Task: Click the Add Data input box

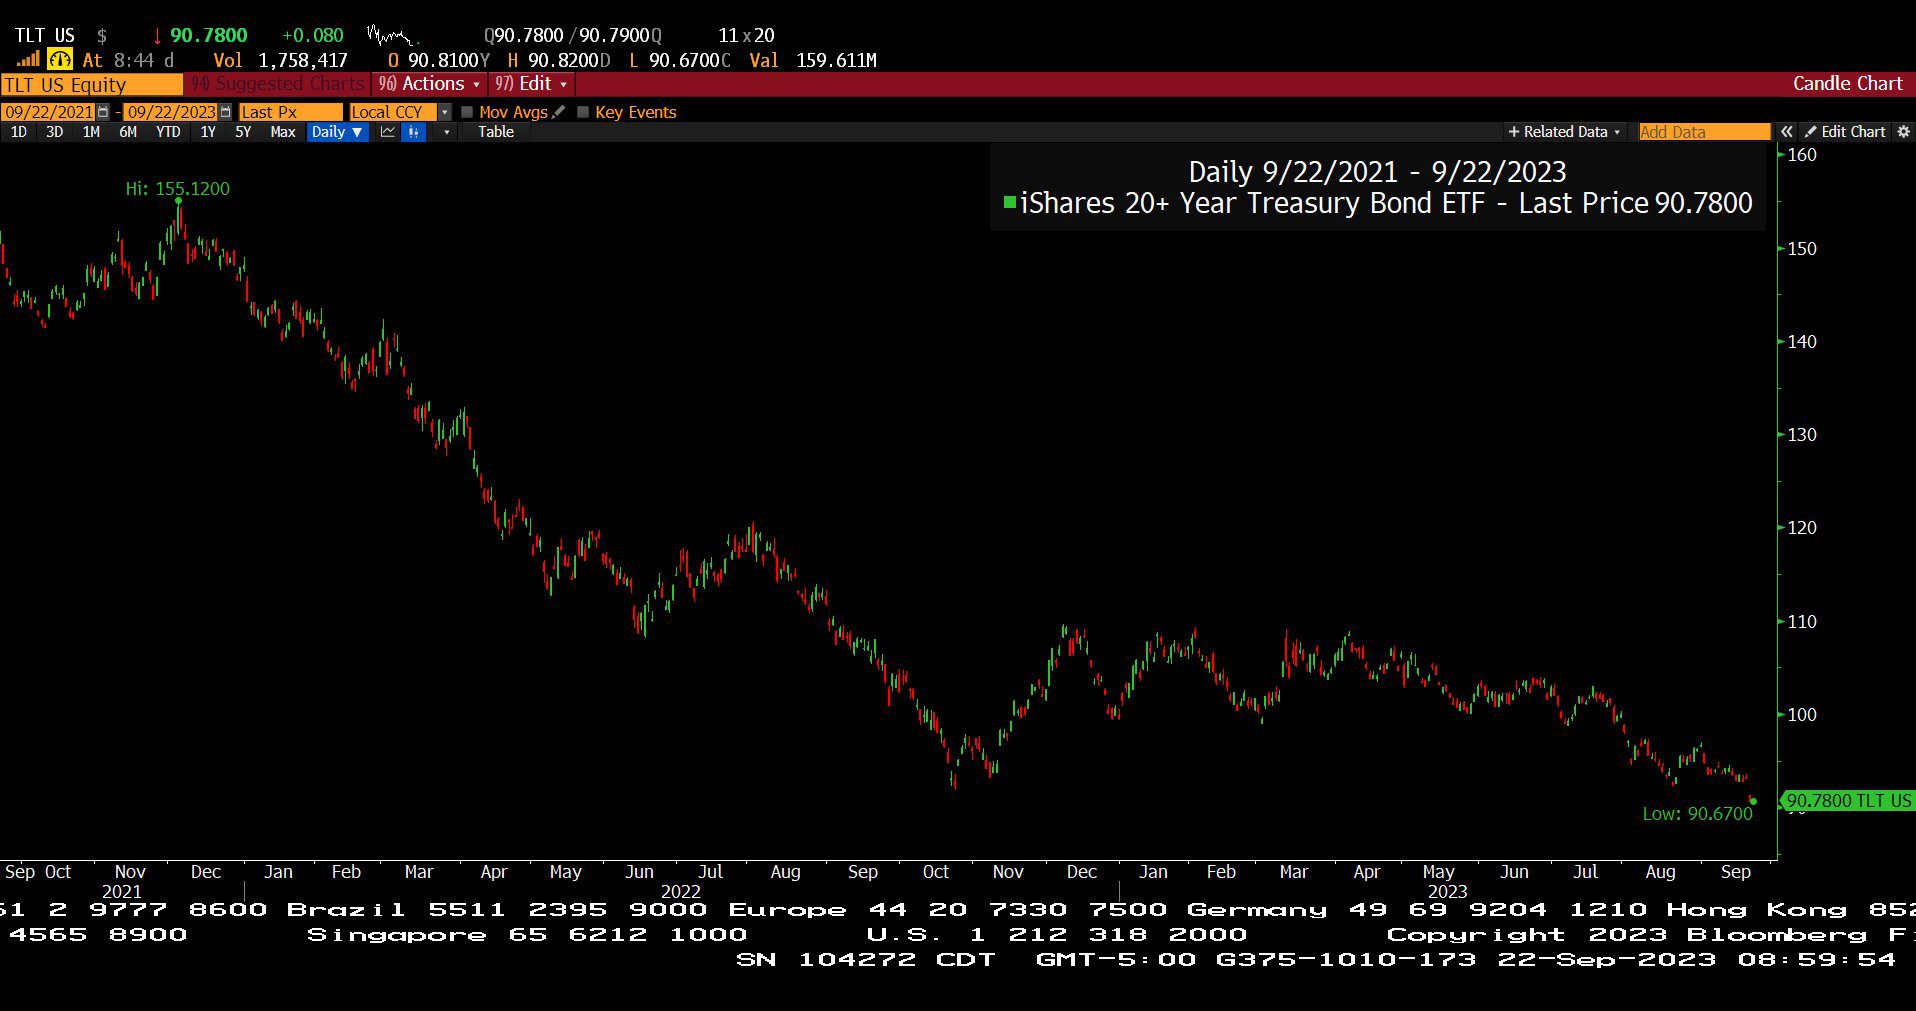Action: [x=1704, y=132]
